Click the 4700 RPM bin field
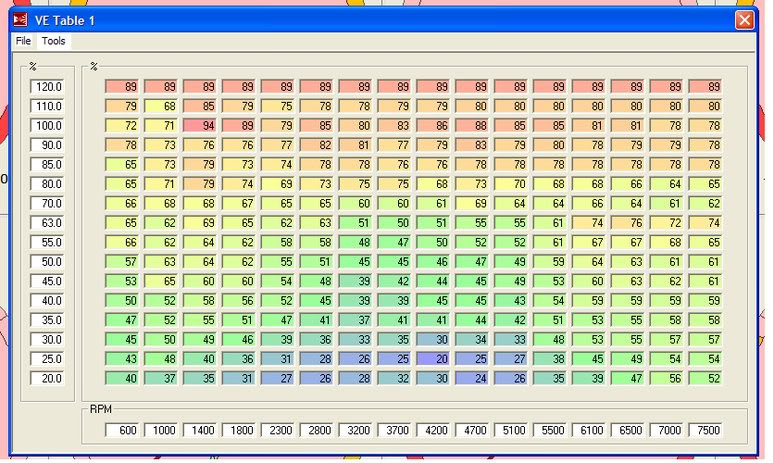The width and height of the screenshot is (773, 463). 472,430
